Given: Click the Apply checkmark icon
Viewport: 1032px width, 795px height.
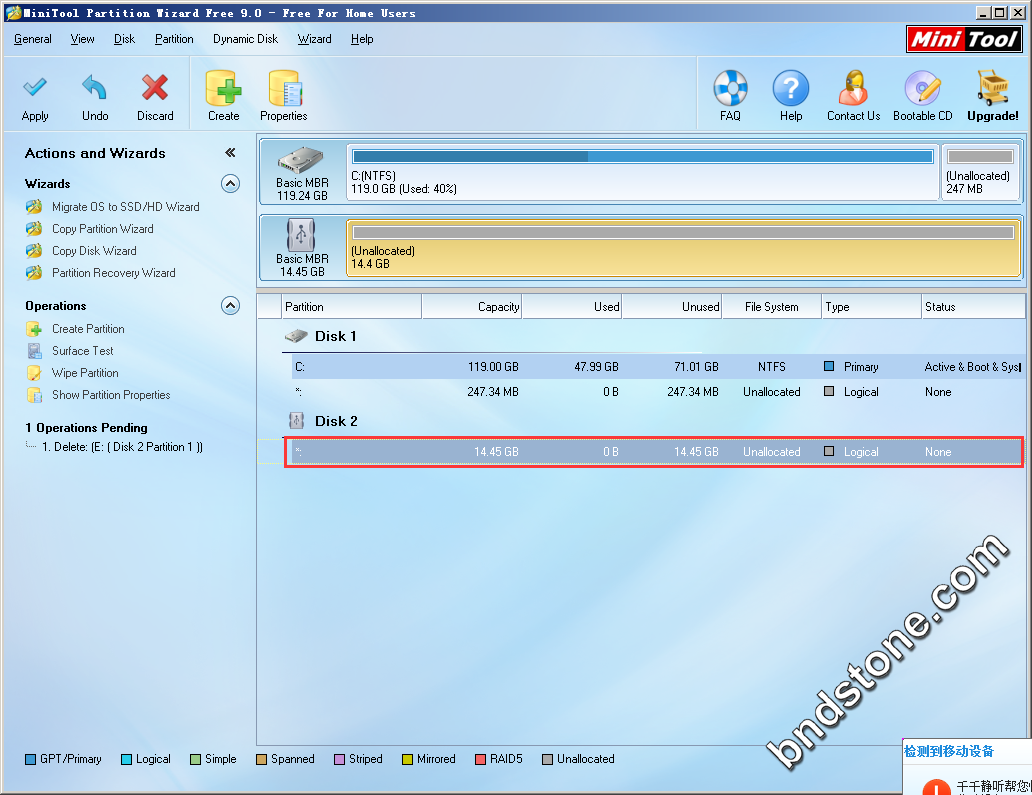Looking at the screenshot, I should click(x=35, y=88).
